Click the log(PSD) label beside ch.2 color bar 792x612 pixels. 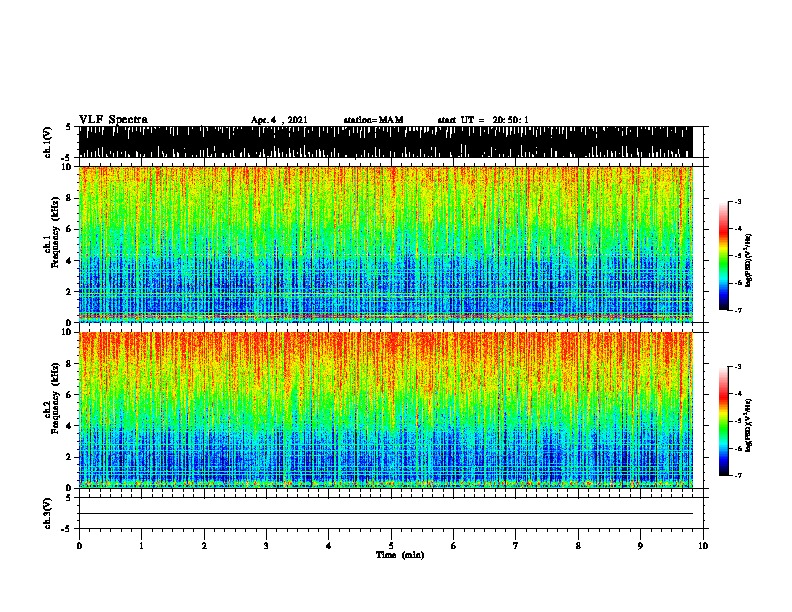748,426
